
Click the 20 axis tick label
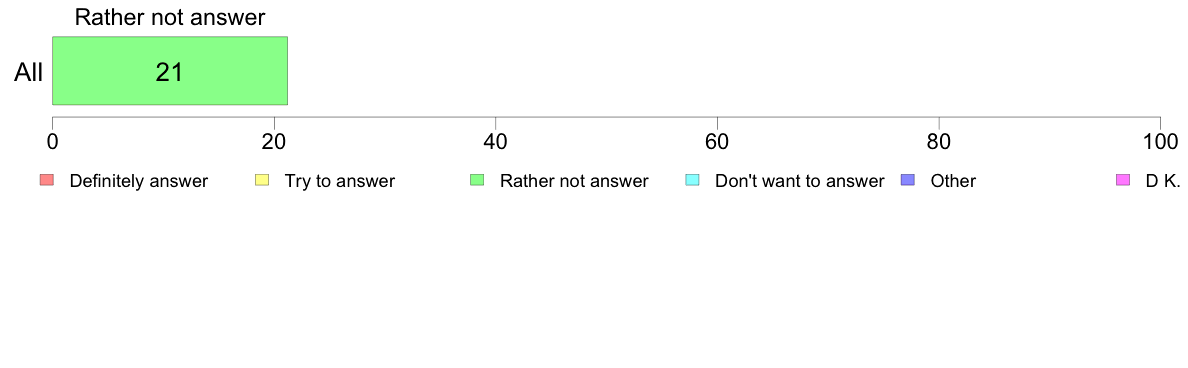coord(274,141)
